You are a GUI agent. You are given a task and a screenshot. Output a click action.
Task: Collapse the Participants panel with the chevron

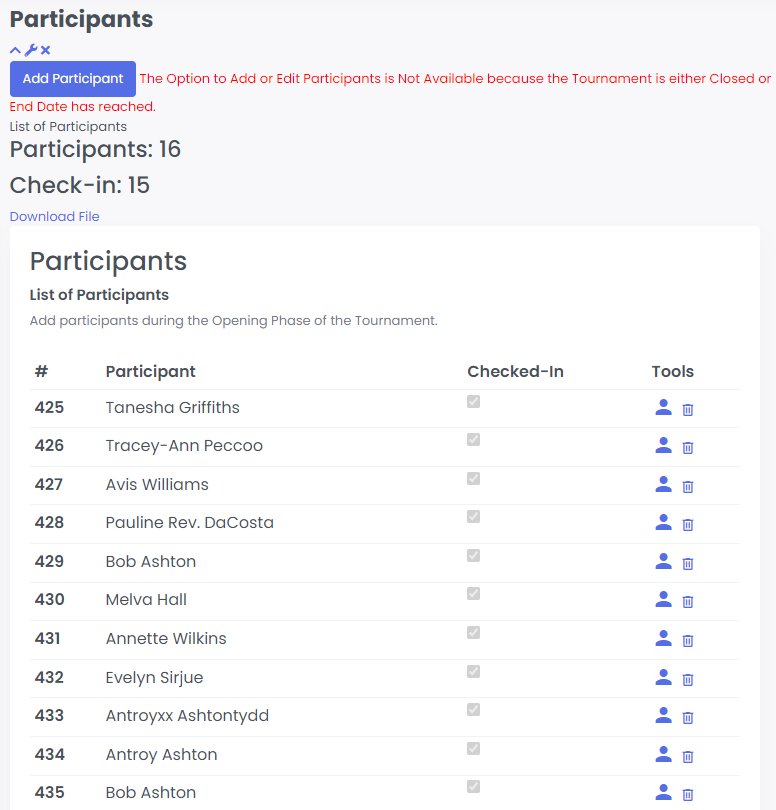click(x=15, y=50)
